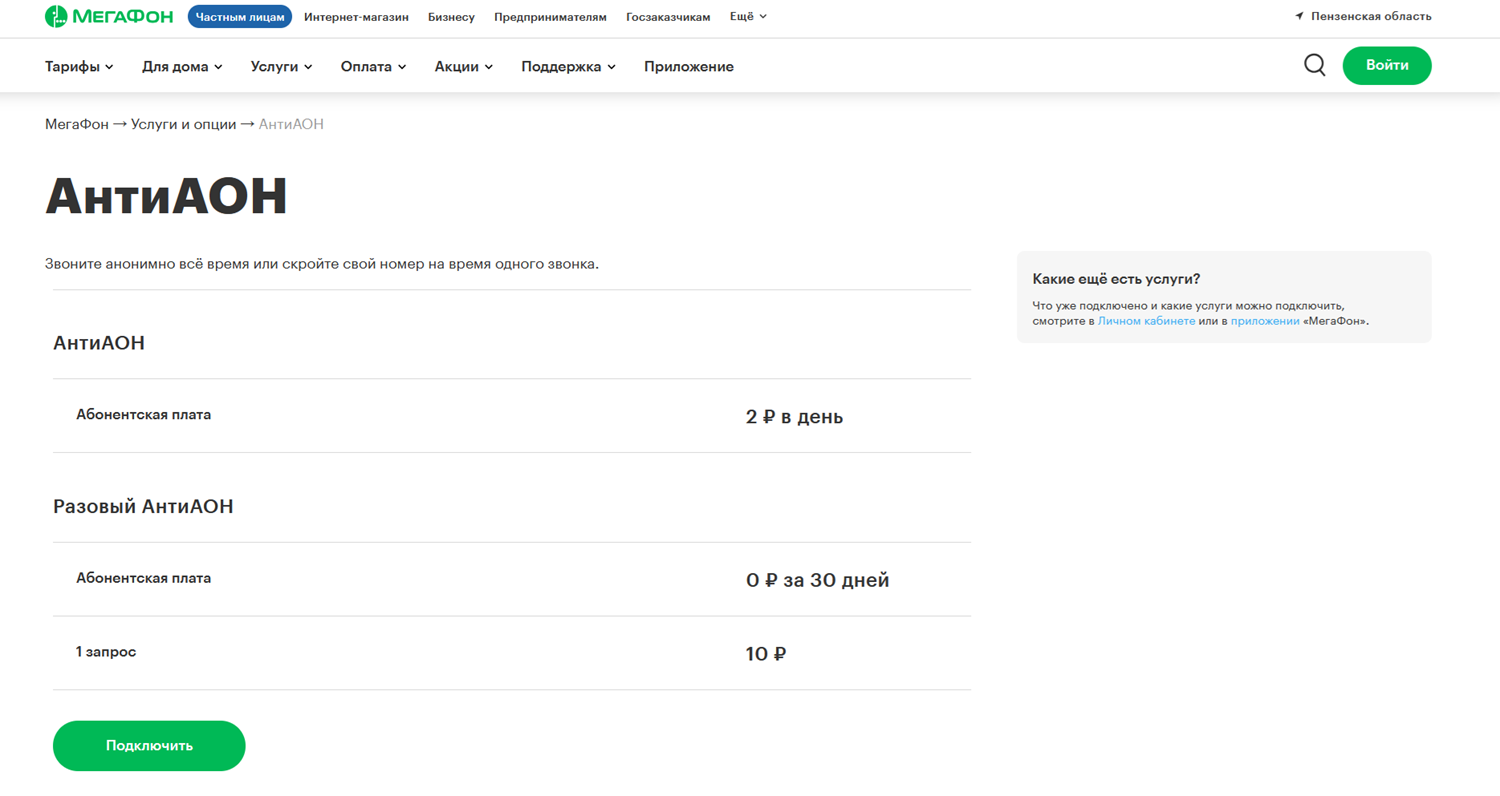Viewport: 1500px width, 796px height.
Task: Click the MegaFon logo
Action: pyautogui.click(x=109, y=17)
